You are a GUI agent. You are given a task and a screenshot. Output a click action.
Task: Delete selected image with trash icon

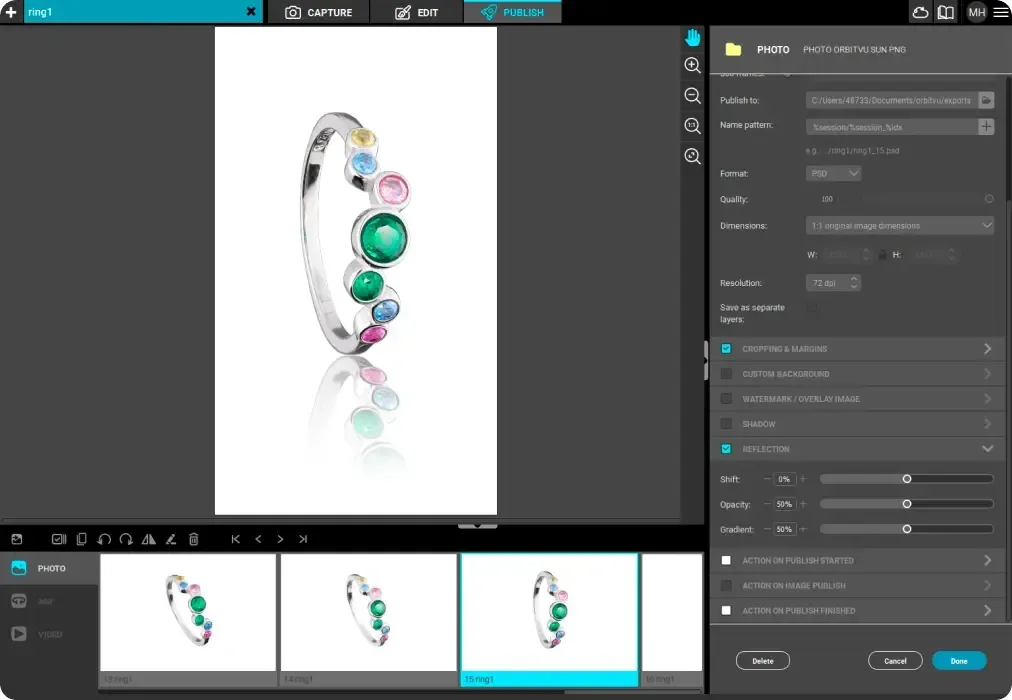194,539
